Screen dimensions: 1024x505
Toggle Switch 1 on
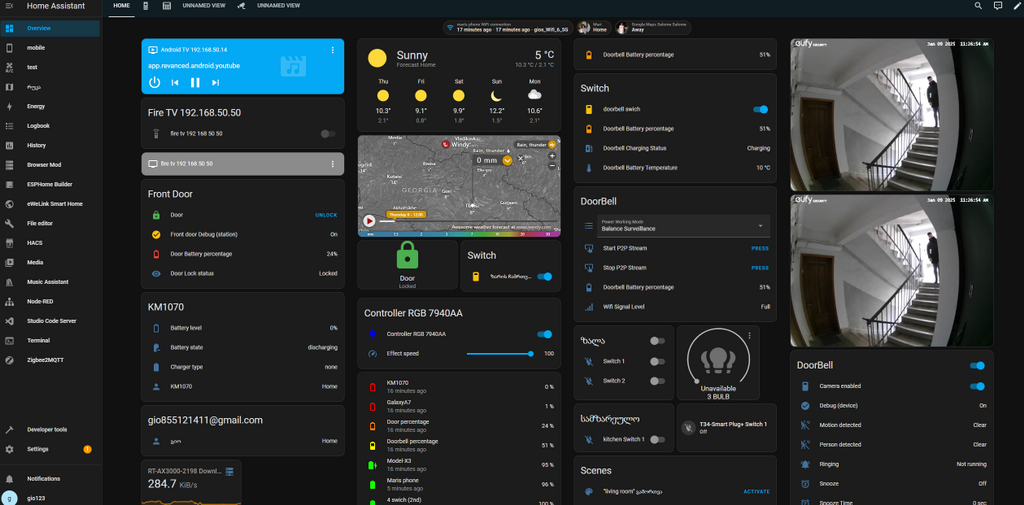click(x=658, y=361)
